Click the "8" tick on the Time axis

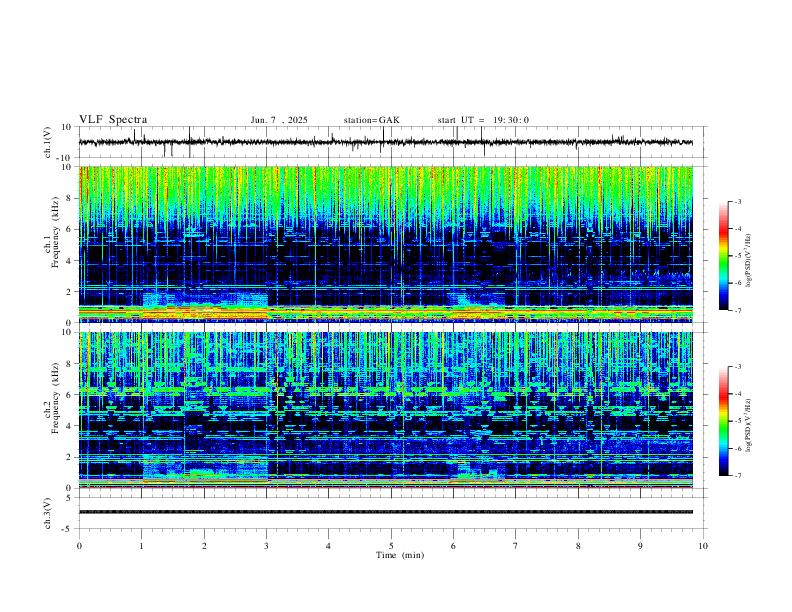(x=578, y=546)
